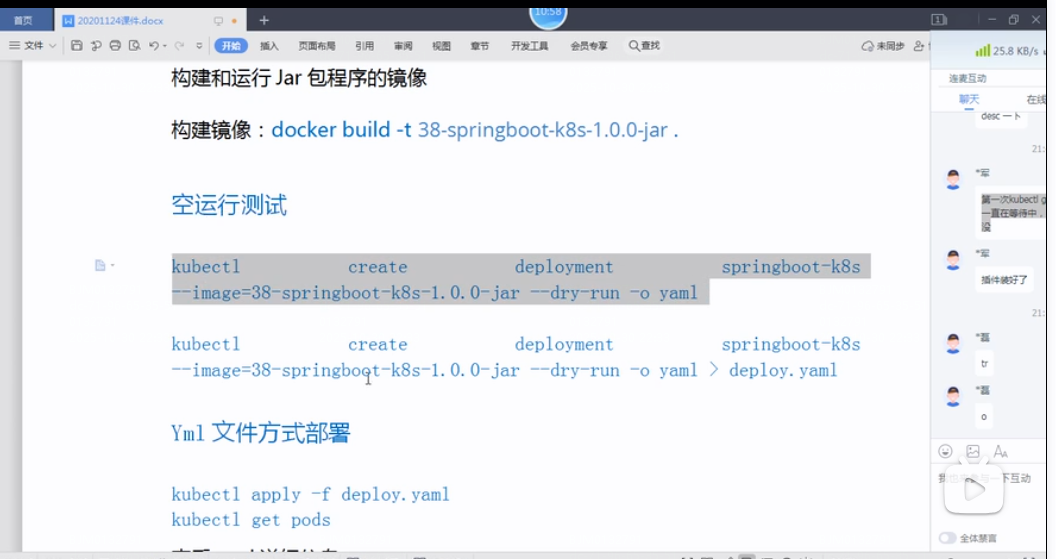Screen dimensions: 1056x559
Task: Click the docker build command text
Action: (475, 129)
